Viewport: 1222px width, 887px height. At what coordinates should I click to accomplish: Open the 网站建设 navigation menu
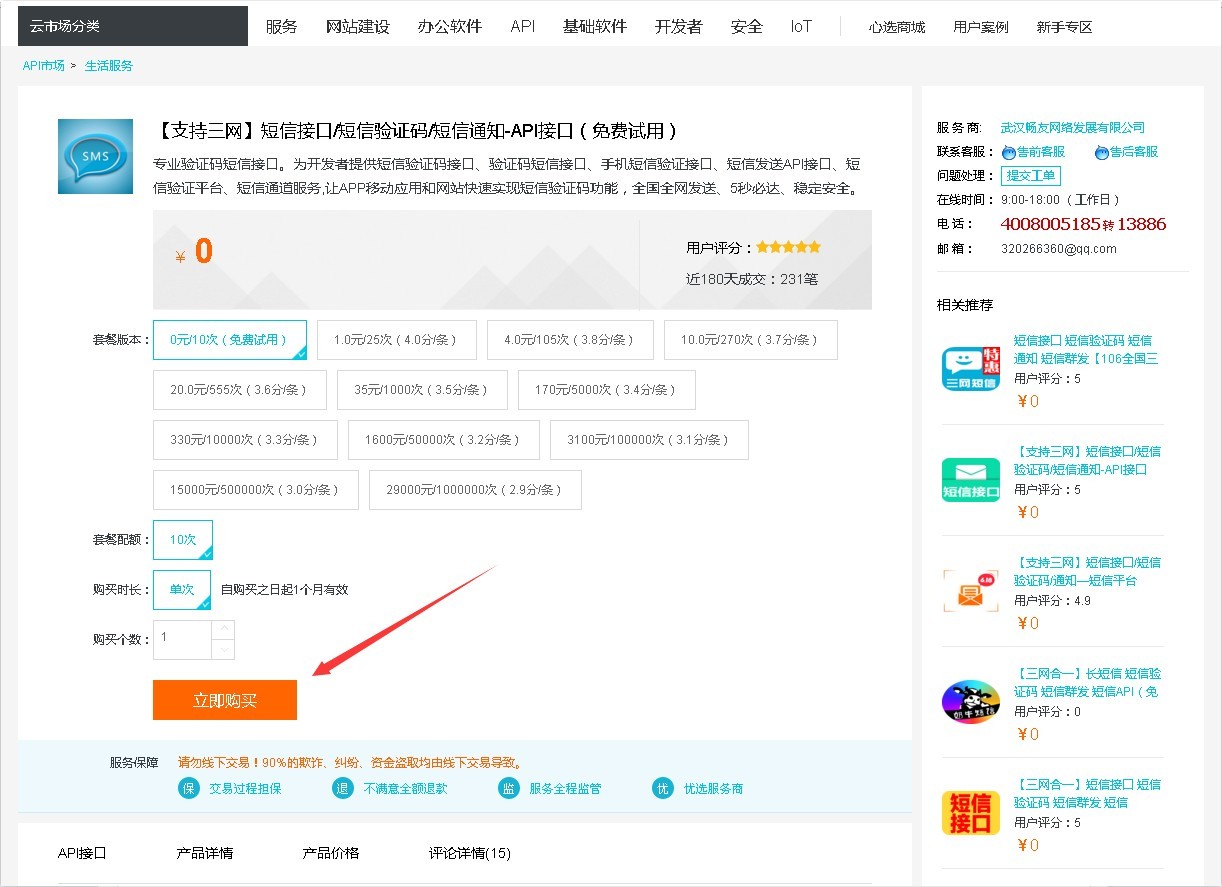[358, 27]
